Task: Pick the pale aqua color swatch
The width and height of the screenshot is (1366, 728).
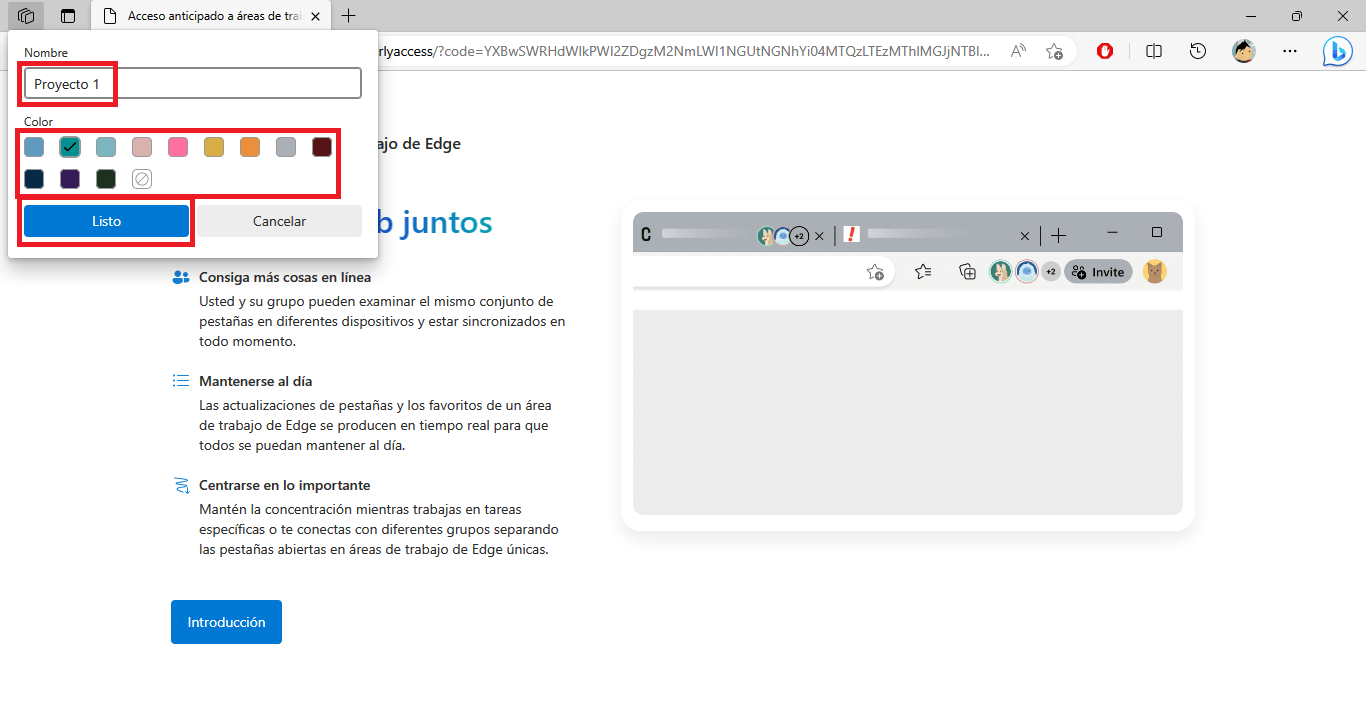Action: (x=106, y=147)
